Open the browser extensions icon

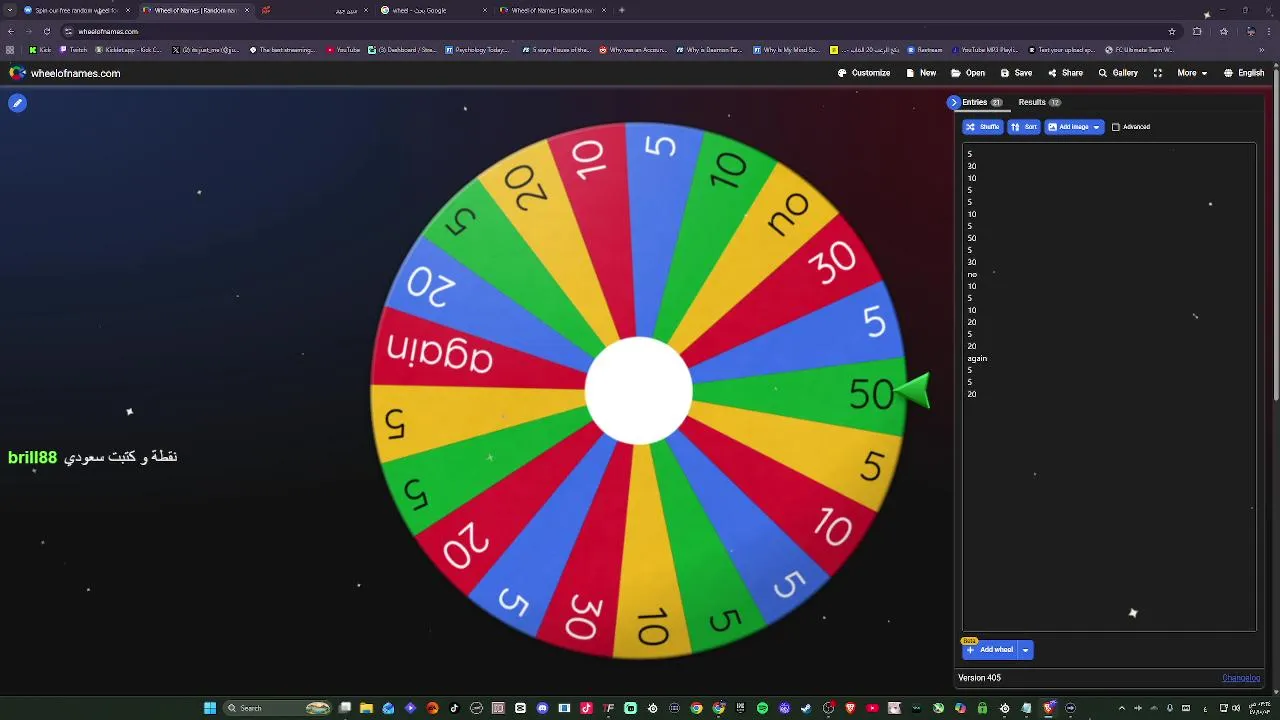[1197, 31]
